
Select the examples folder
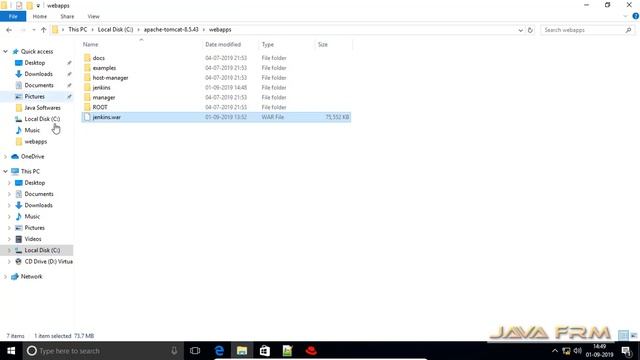click(104, 68)
